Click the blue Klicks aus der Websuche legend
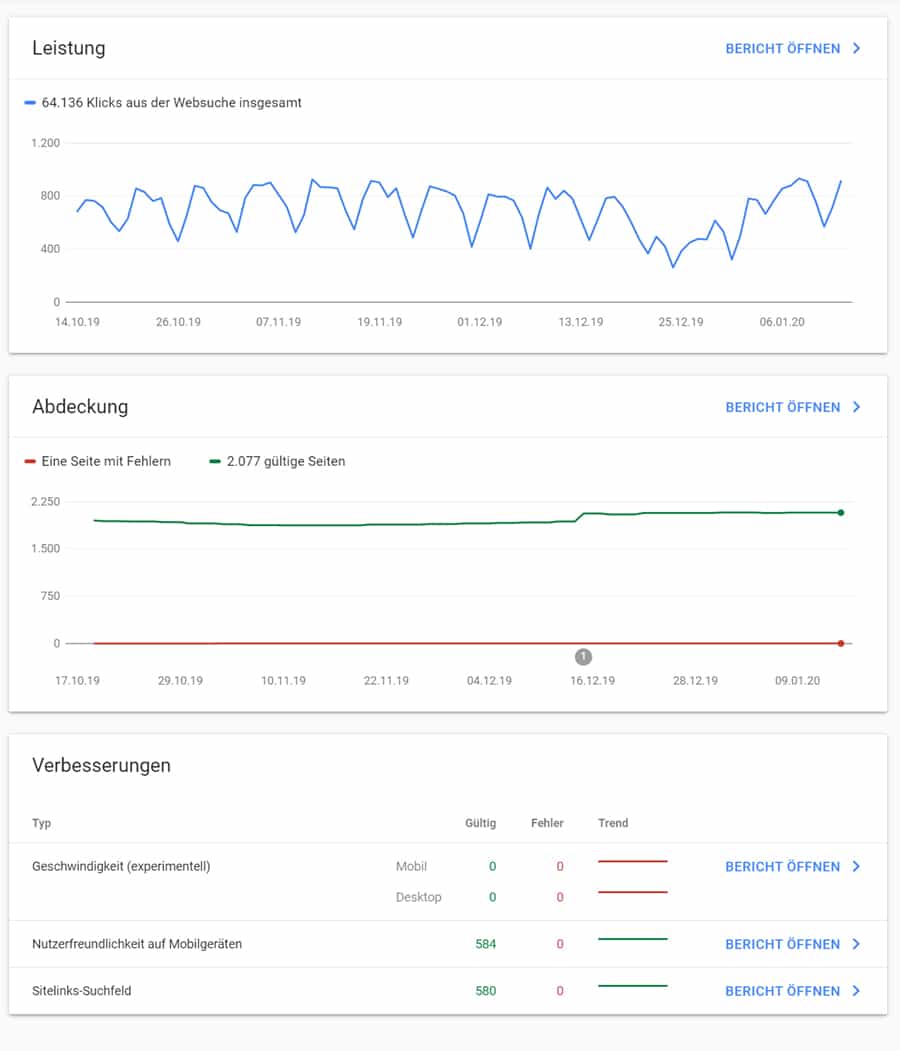The height and width of the screenshot is (1051, 900). point(163,102)
